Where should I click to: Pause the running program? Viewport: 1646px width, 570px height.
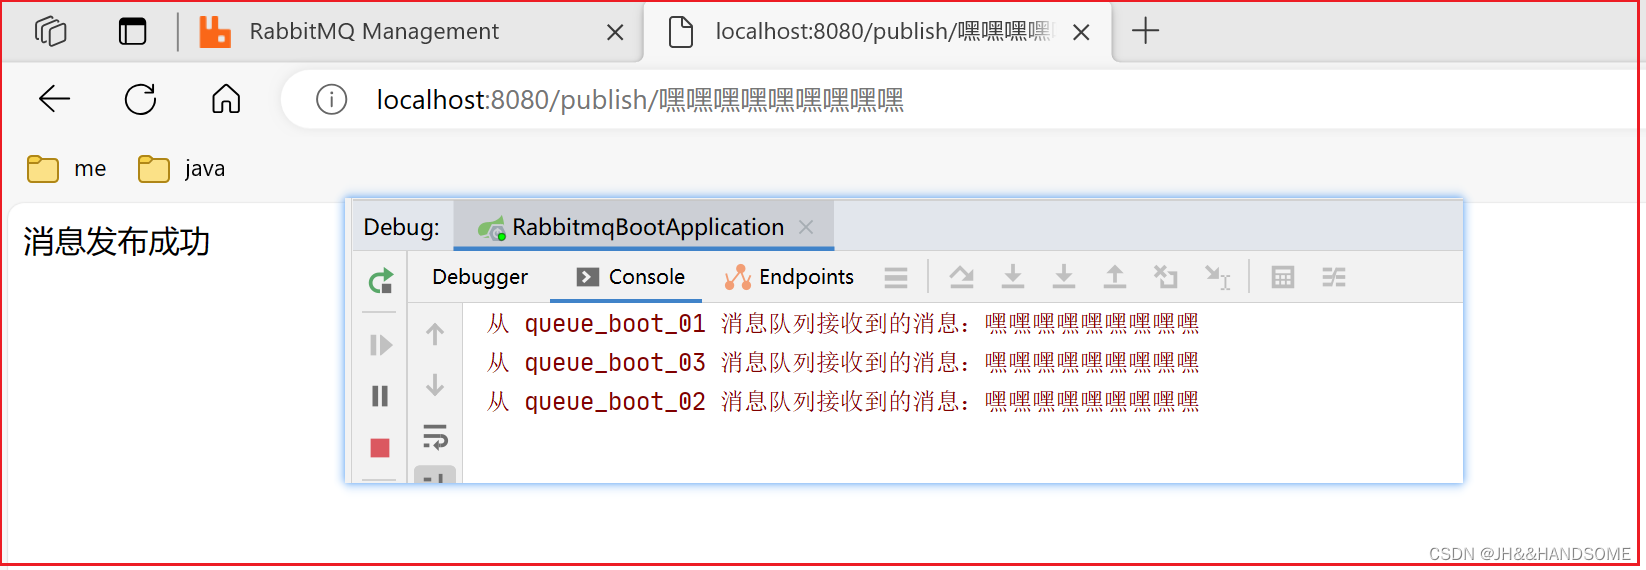380,396
